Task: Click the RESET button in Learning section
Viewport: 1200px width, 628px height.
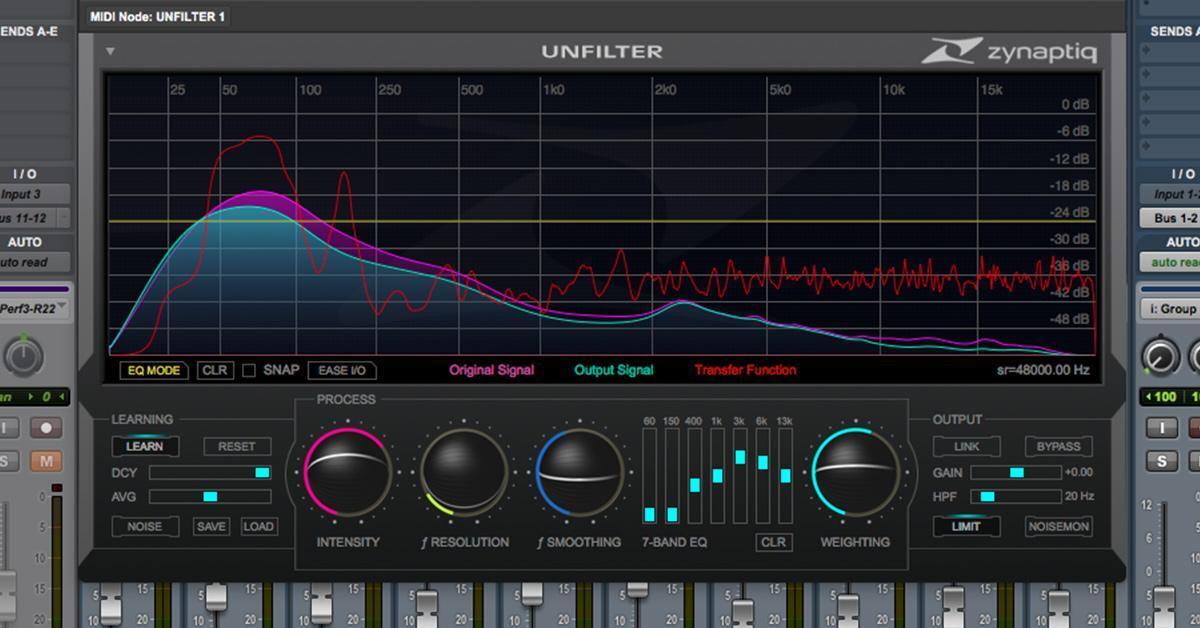Action: tap(237, 446)
